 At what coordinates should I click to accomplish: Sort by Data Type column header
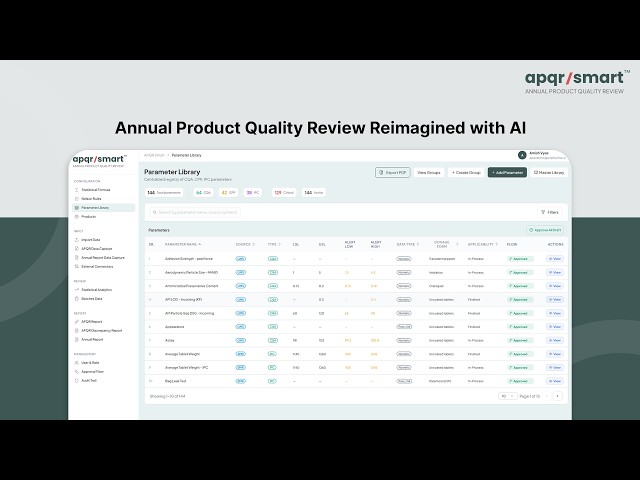408,244
